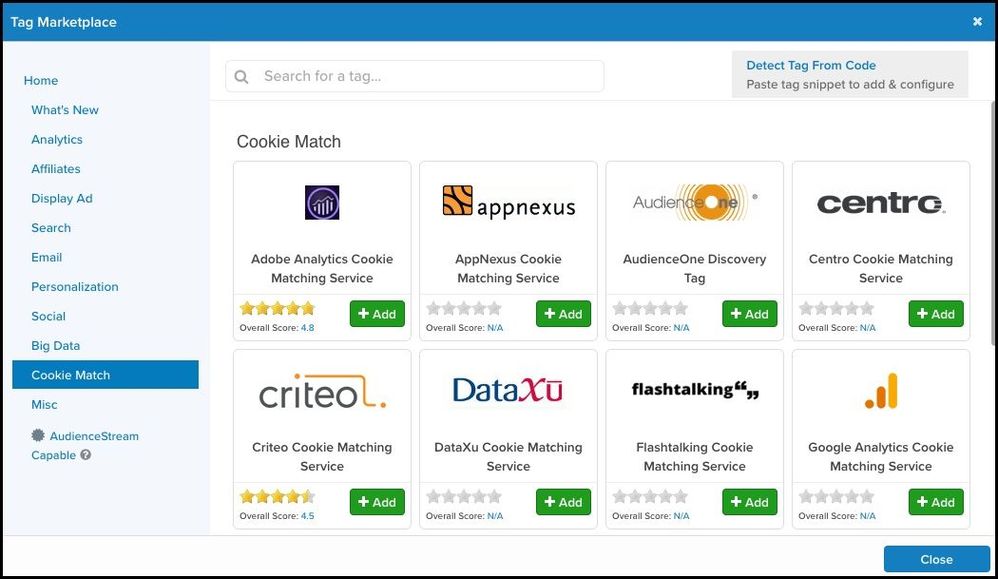Click the DataXu logo
The width and height of the screenshot is (998, 579).
click(x=508, y=390)
